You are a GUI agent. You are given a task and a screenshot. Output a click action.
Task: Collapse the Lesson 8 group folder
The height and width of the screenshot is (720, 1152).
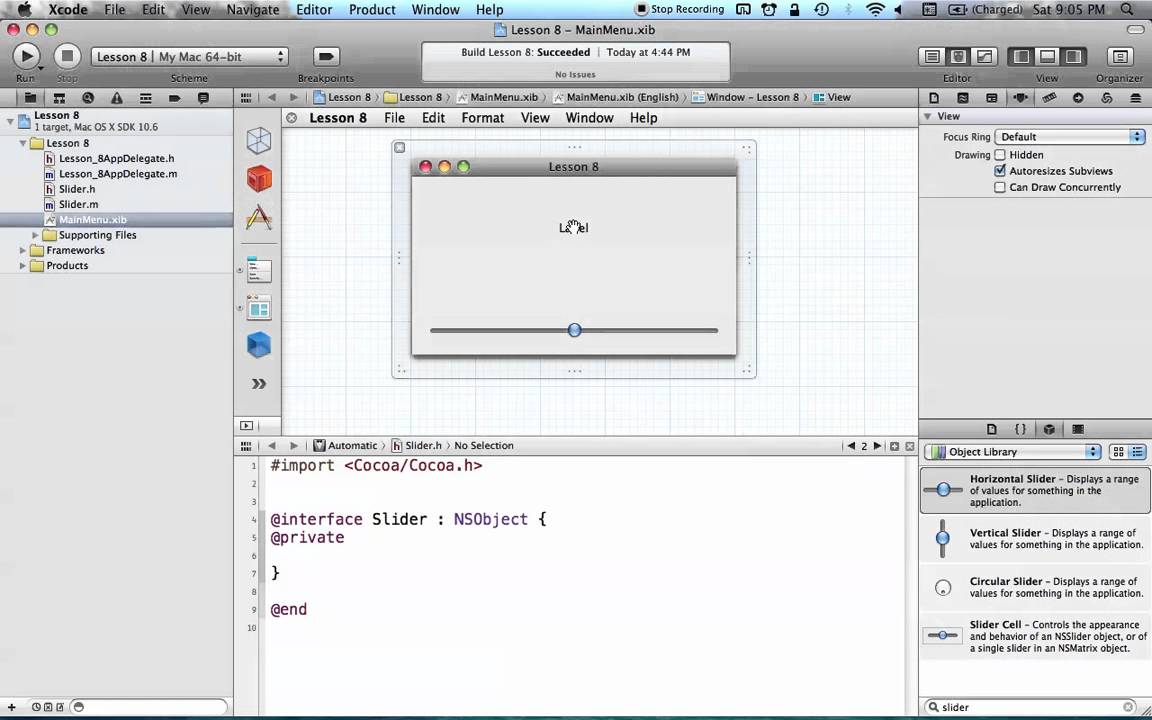[23, 143]
